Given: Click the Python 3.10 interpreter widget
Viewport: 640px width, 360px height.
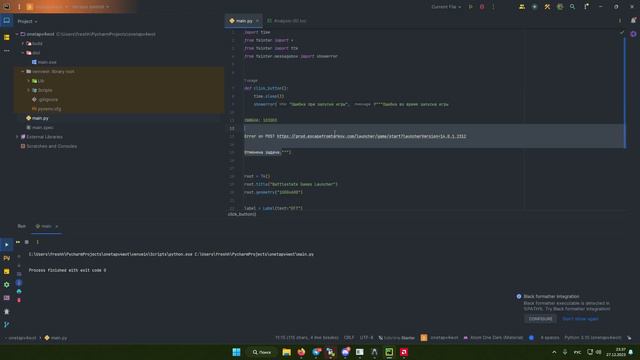Looking at the screenshot, I should click(x=593, y=338).
